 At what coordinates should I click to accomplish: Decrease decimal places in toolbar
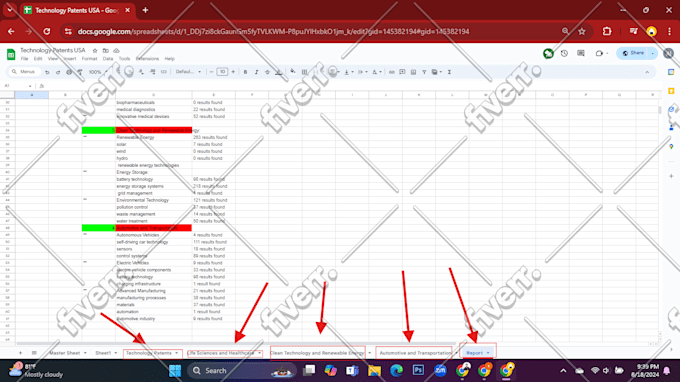pyautogui.click(x=141, y=72)
